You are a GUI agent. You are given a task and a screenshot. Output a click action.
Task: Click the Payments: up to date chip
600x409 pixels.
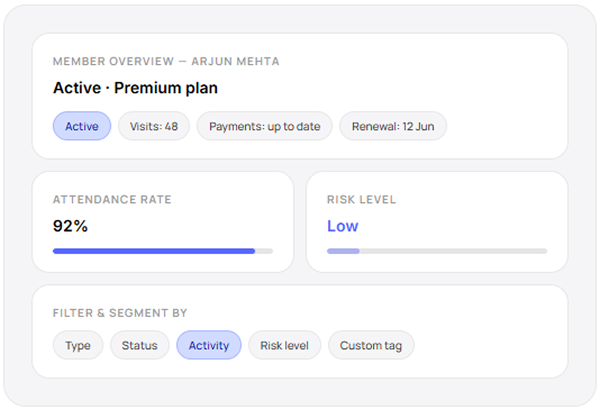264,126
